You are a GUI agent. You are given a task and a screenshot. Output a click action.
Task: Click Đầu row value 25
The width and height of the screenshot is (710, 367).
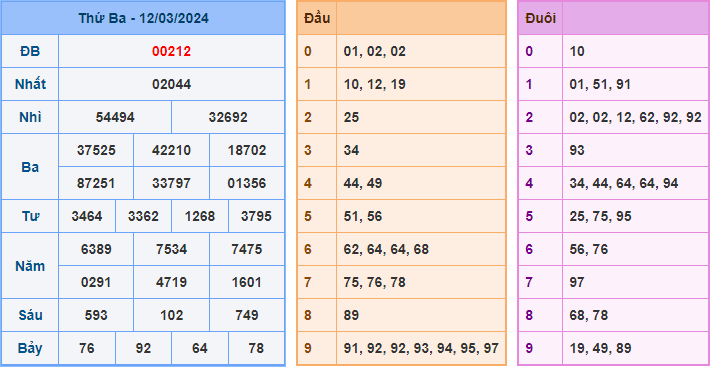coord(351,118)
